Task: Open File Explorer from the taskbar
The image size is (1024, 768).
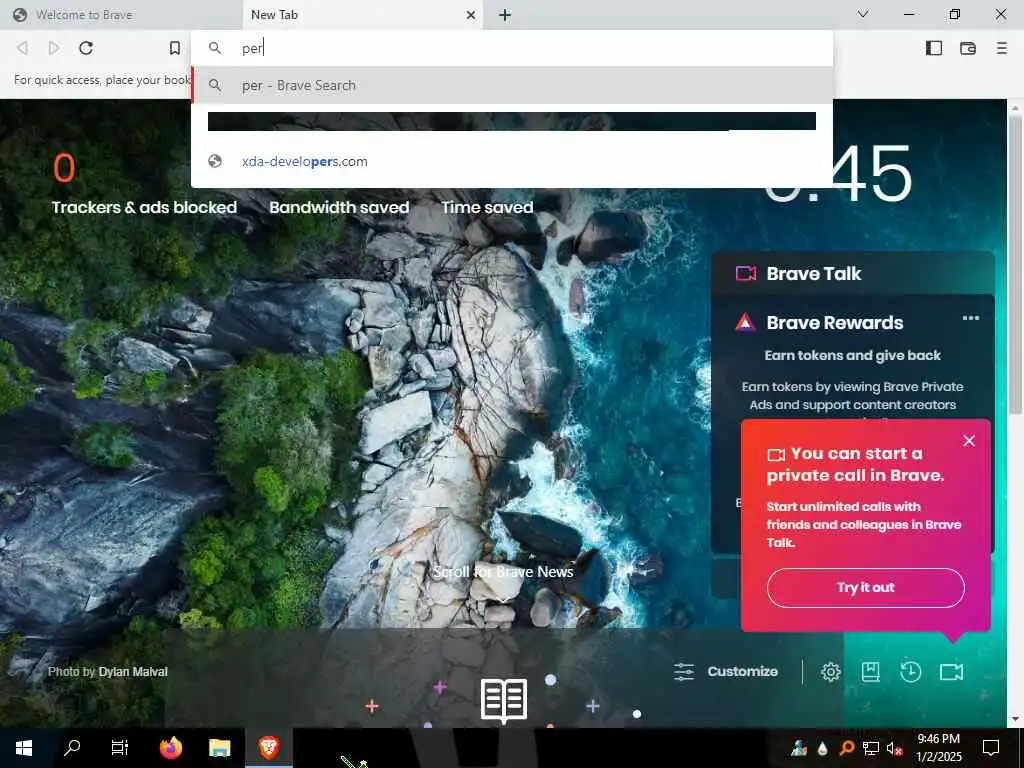Action: click(219, 748)
